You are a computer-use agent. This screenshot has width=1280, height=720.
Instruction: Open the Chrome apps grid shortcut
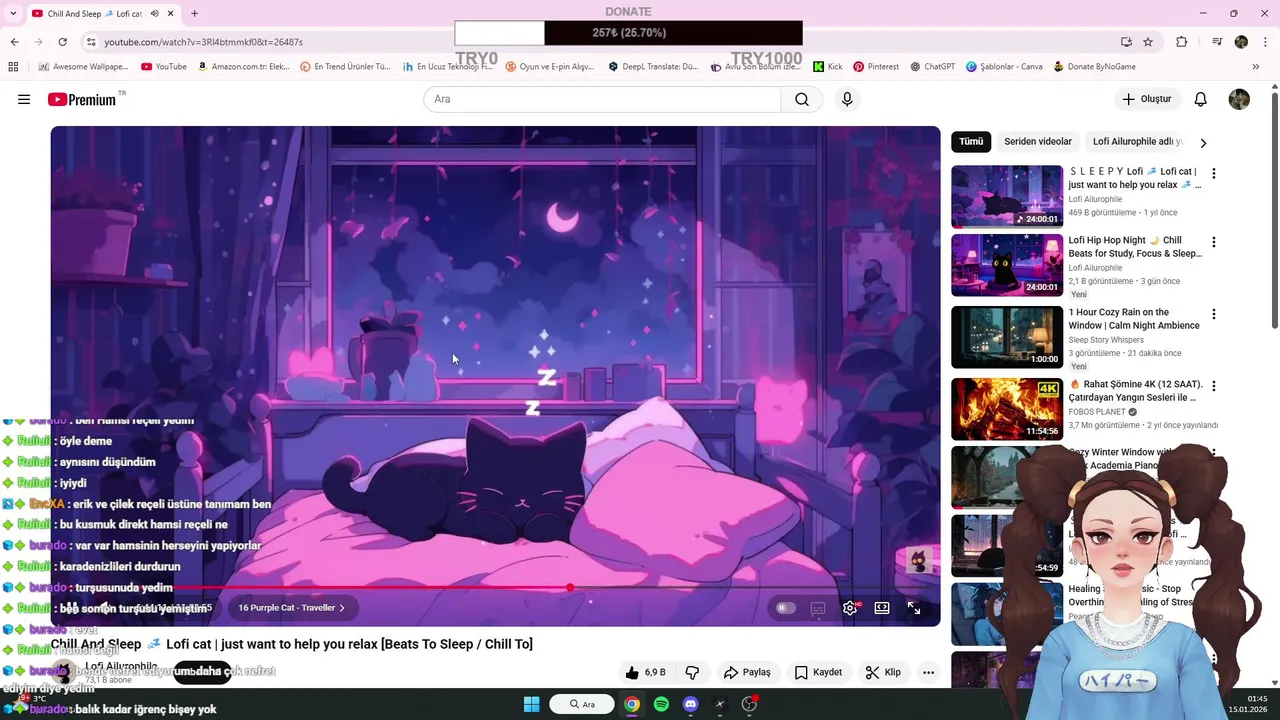pyautogui.click(x=13, y=67)
